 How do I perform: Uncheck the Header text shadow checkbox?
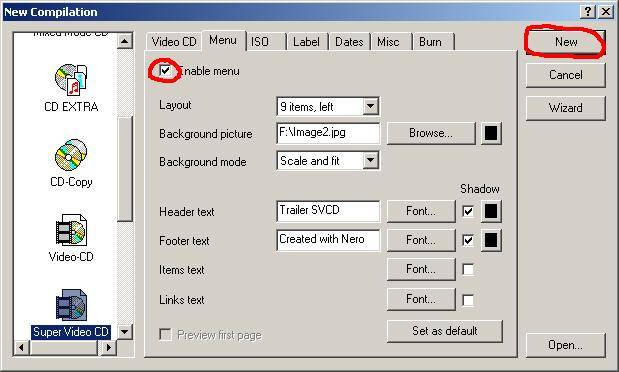point(468,211)
